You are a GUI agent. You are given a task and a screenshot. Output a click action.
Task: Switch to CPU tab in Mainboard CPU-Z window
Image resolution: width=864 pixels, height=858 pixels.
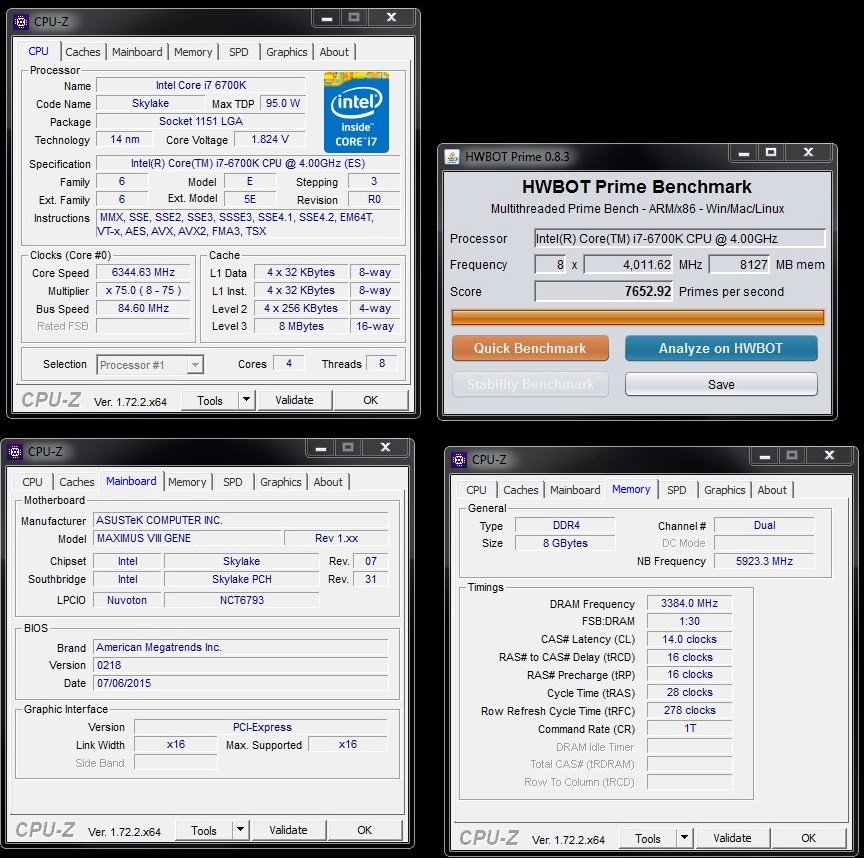click(32, 482)
